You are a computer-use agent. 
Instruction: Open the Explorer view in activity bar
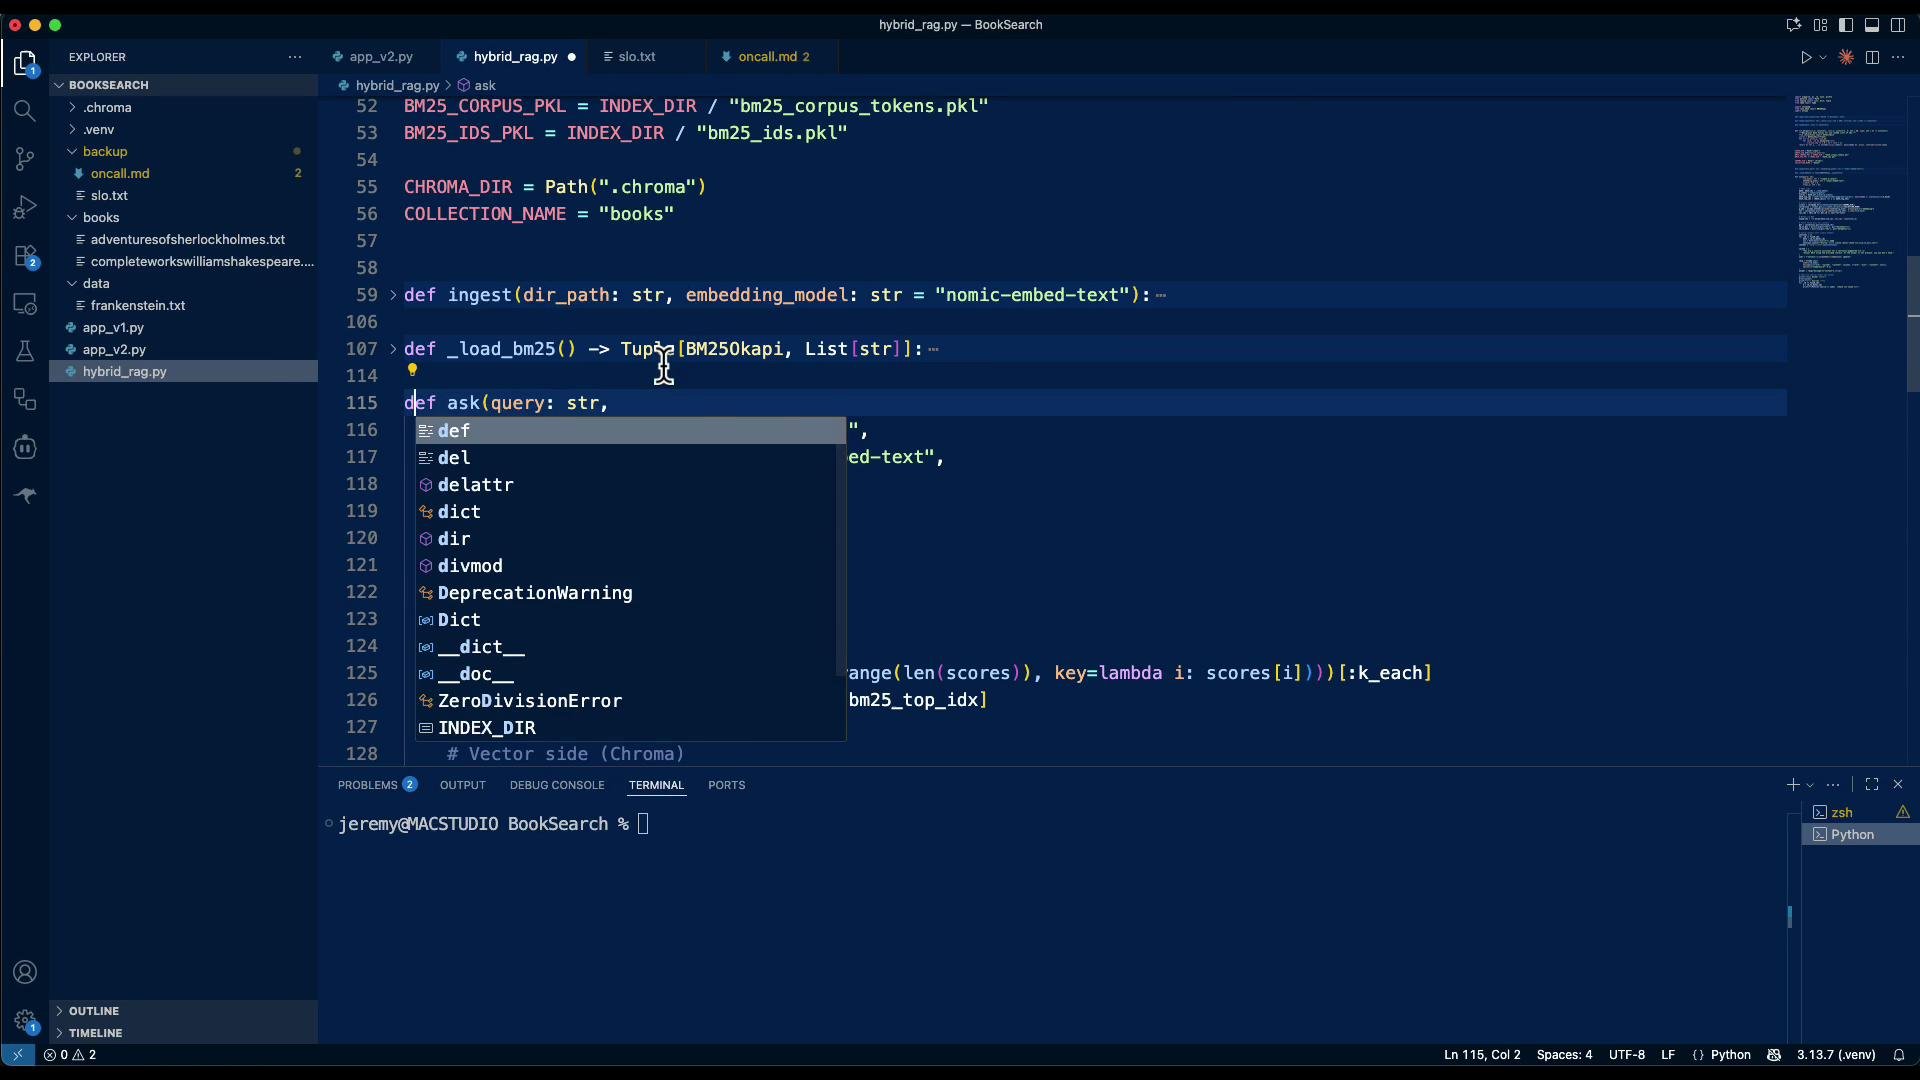[25, 64]
